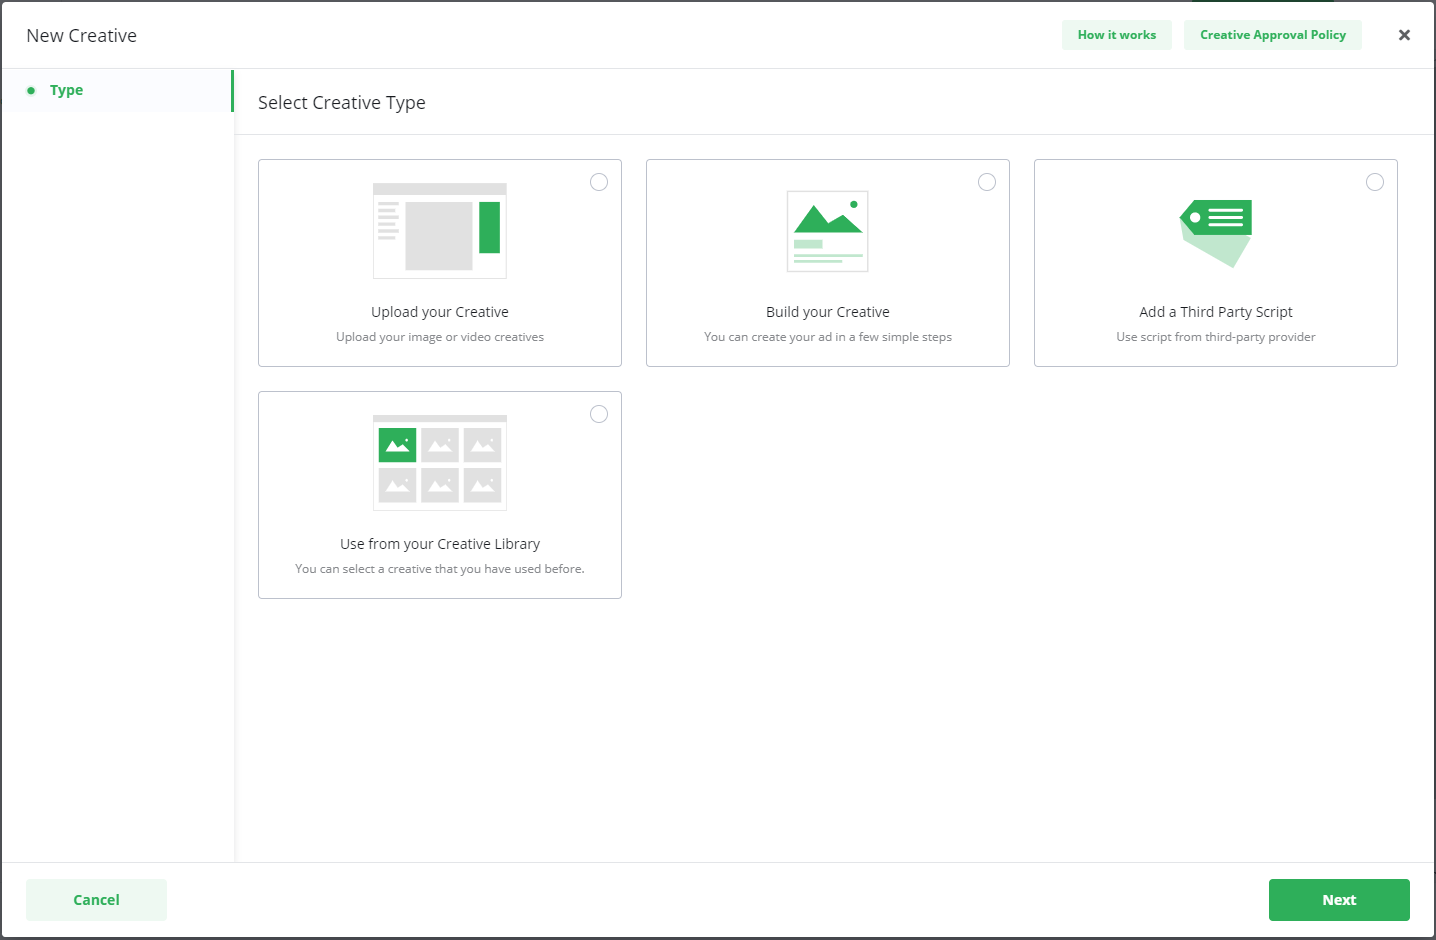Viewport: 1436px width, 940px height.
Task: View the Creative Approval Policy
Action: [1272, 35]
